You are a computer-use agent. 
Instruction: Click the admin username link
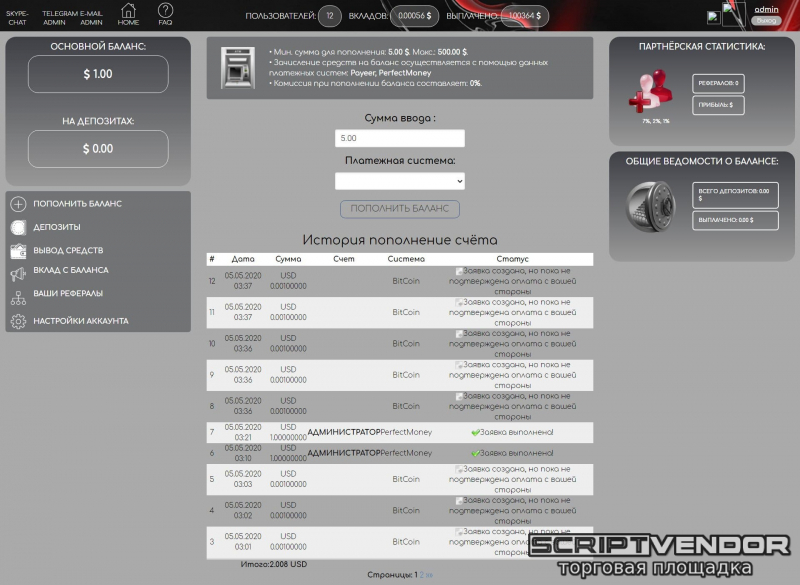[x=766, y=9]
